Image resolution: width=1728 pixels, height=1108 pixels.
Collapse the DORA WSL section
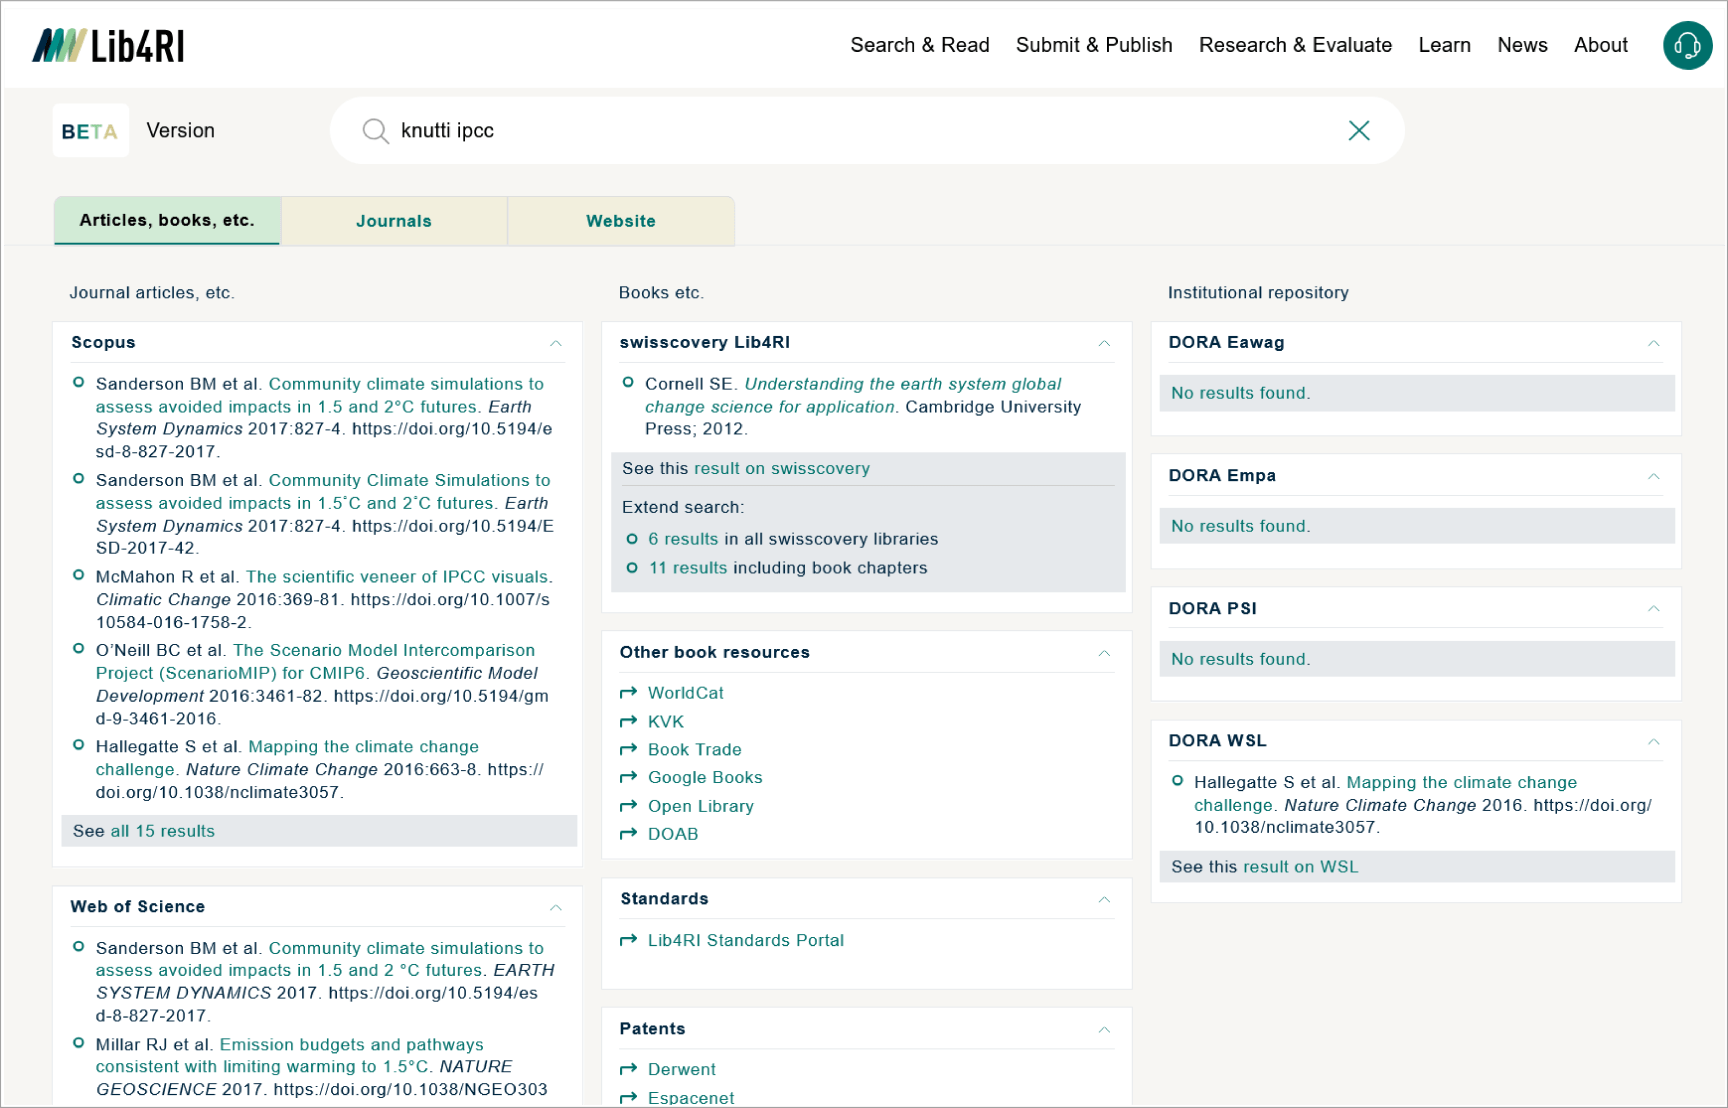pos(1654,741)
